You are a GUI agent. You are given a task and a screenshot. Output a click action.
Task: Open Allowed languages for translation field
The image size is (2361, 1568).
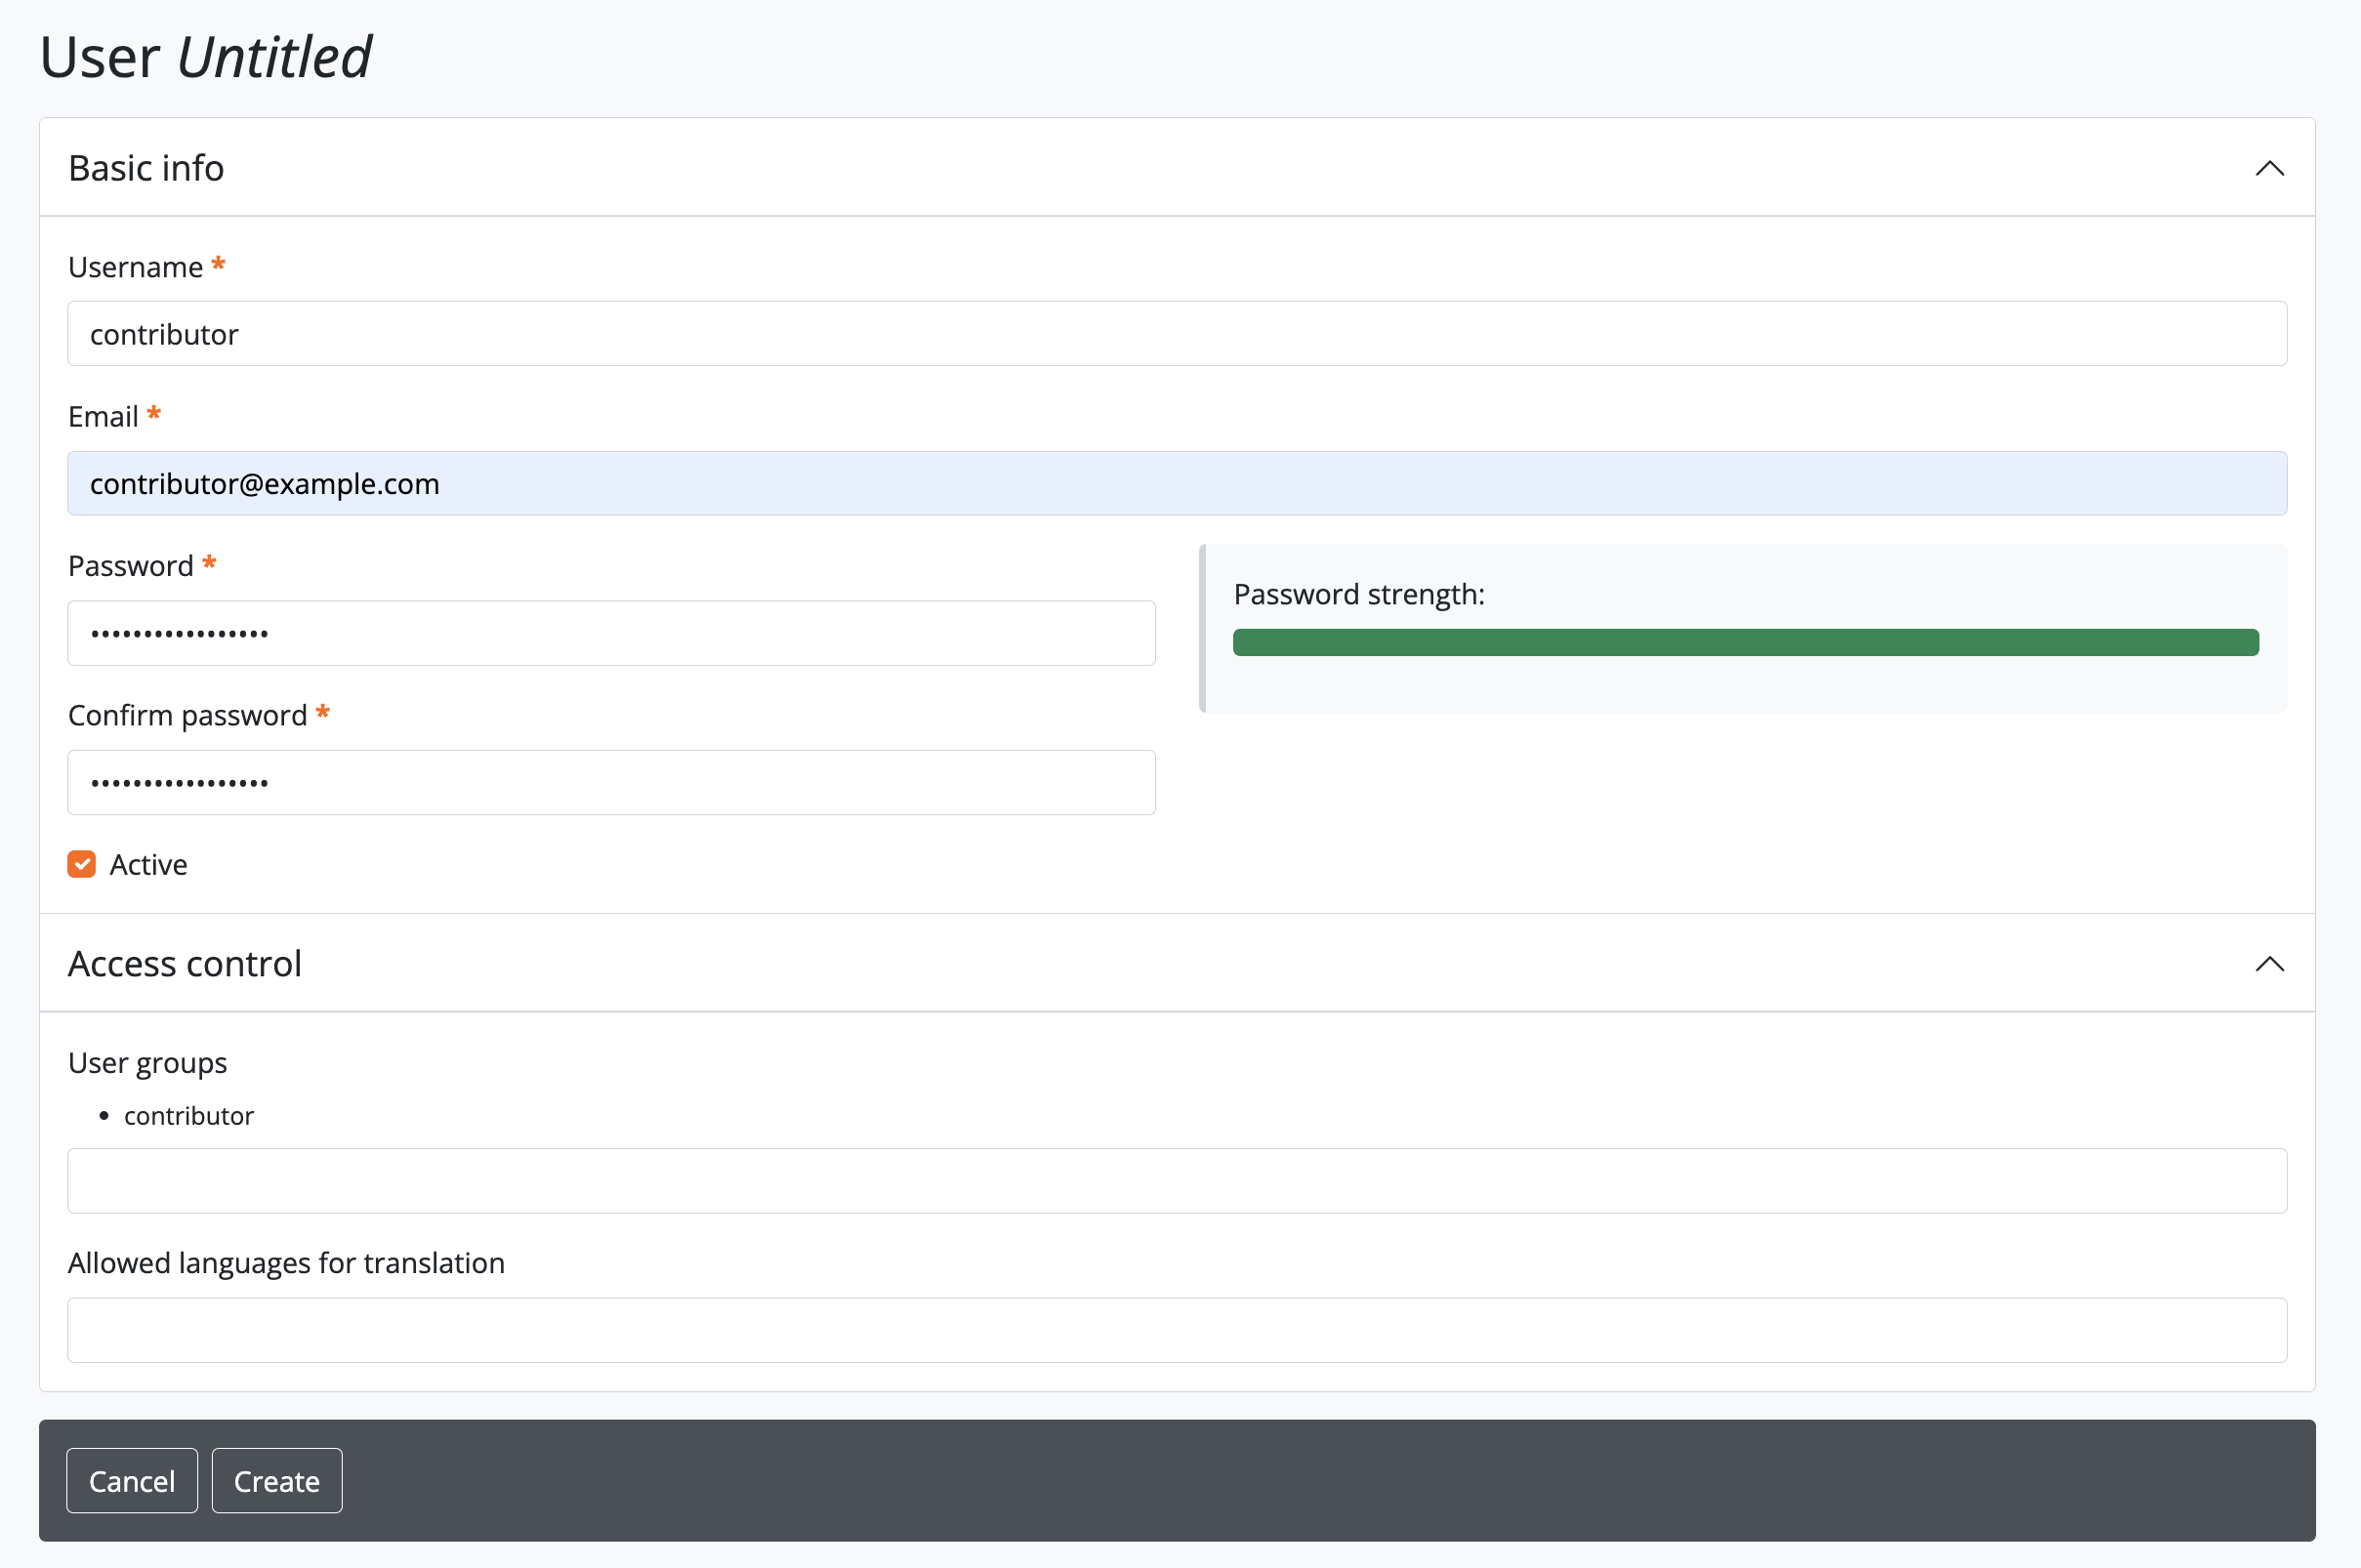coord(1176,1330)
